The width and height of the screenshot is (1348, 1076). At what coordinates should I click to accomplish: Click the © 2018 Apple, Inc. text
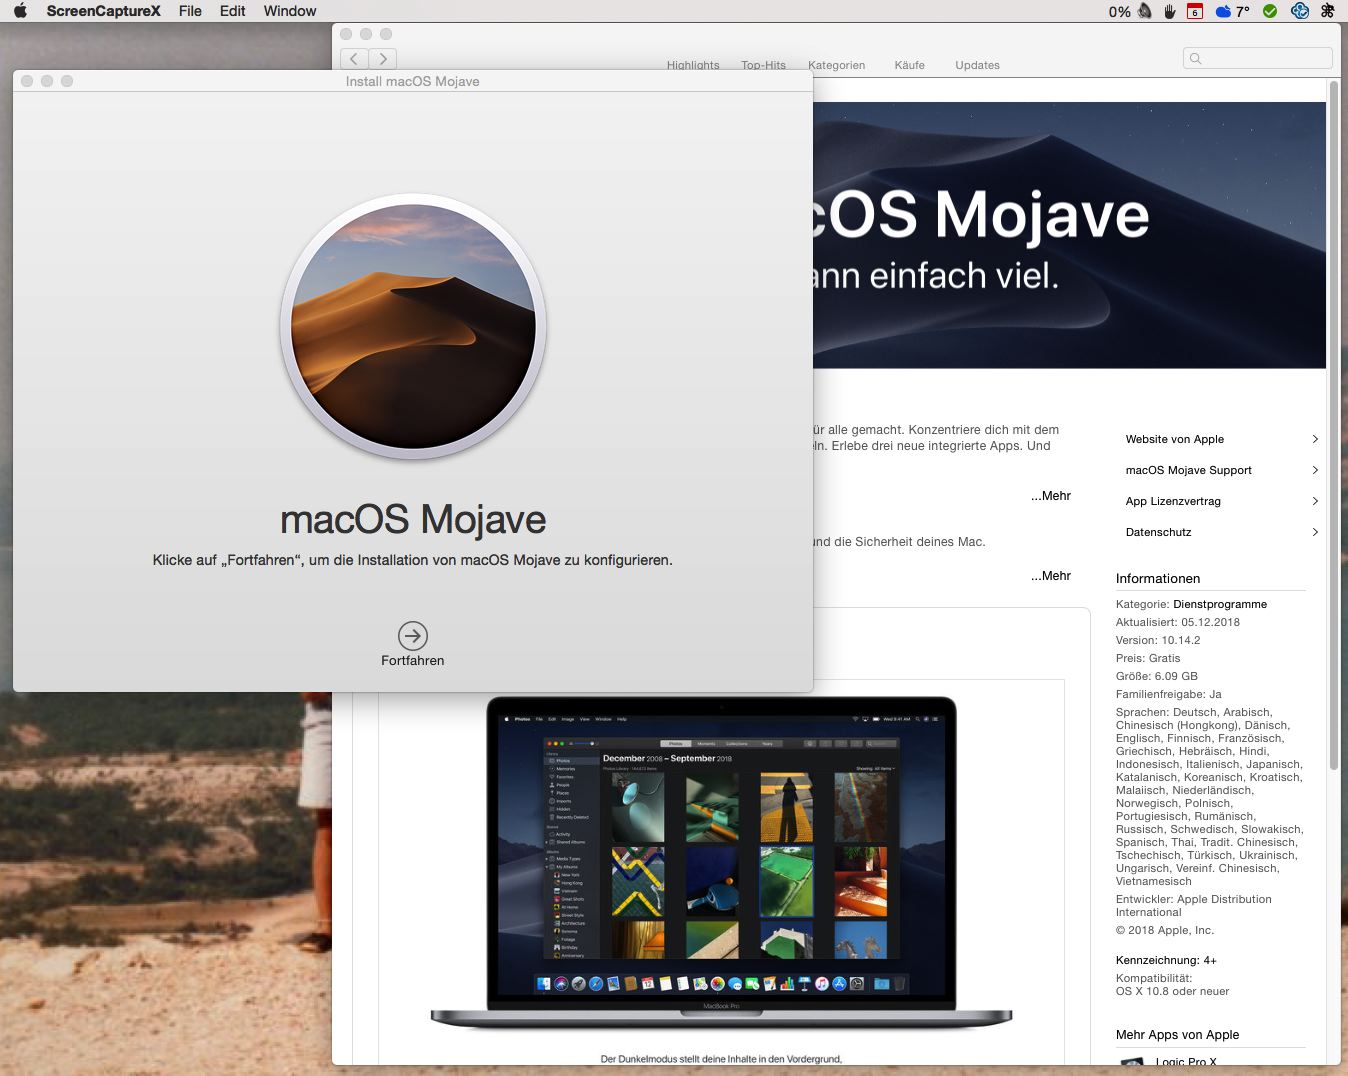pos(1165,930)
